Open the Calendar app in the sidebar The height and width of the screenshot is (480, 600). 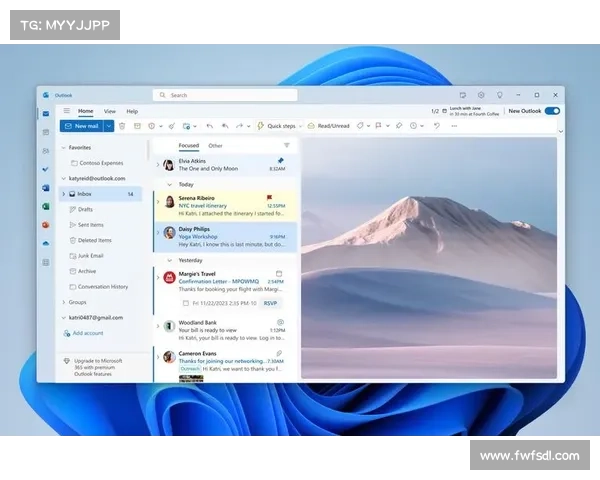[46, 132]
